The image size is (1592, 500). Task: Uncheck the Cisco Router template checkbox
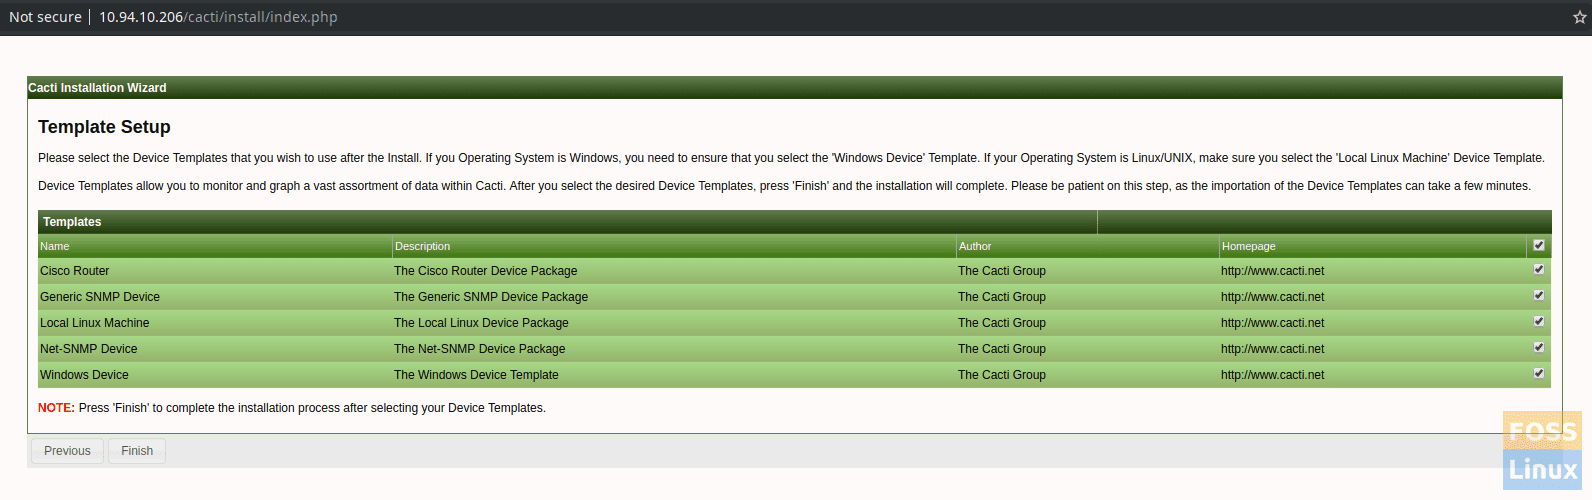(1539, 269)
